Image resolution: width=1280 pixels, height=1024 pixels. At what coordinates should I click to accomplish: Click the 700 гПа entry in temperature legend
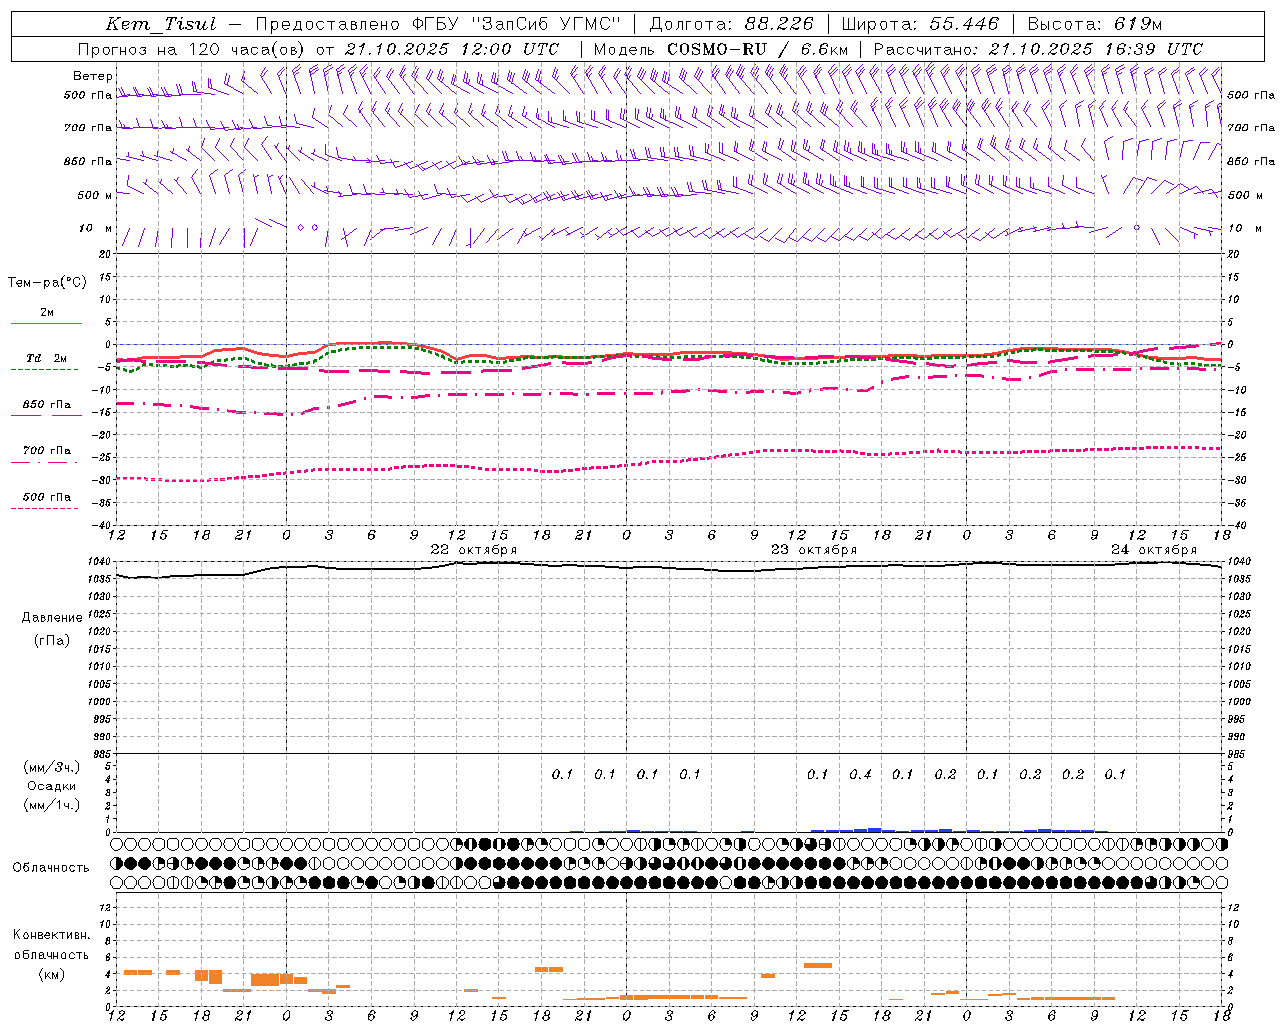(46, 450)
